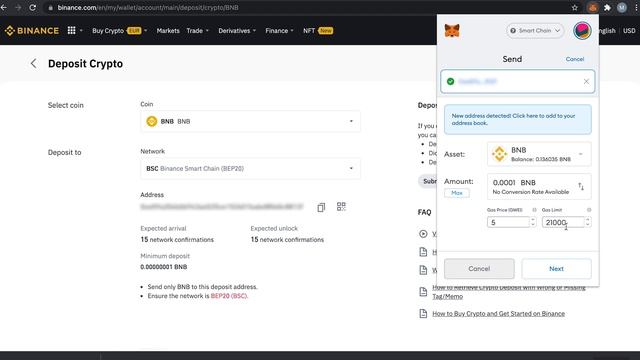Open the MetaMask account avatar menu
Image resolution: width=640 pixels, height=360 pixels.
click(x=582, y=31)
